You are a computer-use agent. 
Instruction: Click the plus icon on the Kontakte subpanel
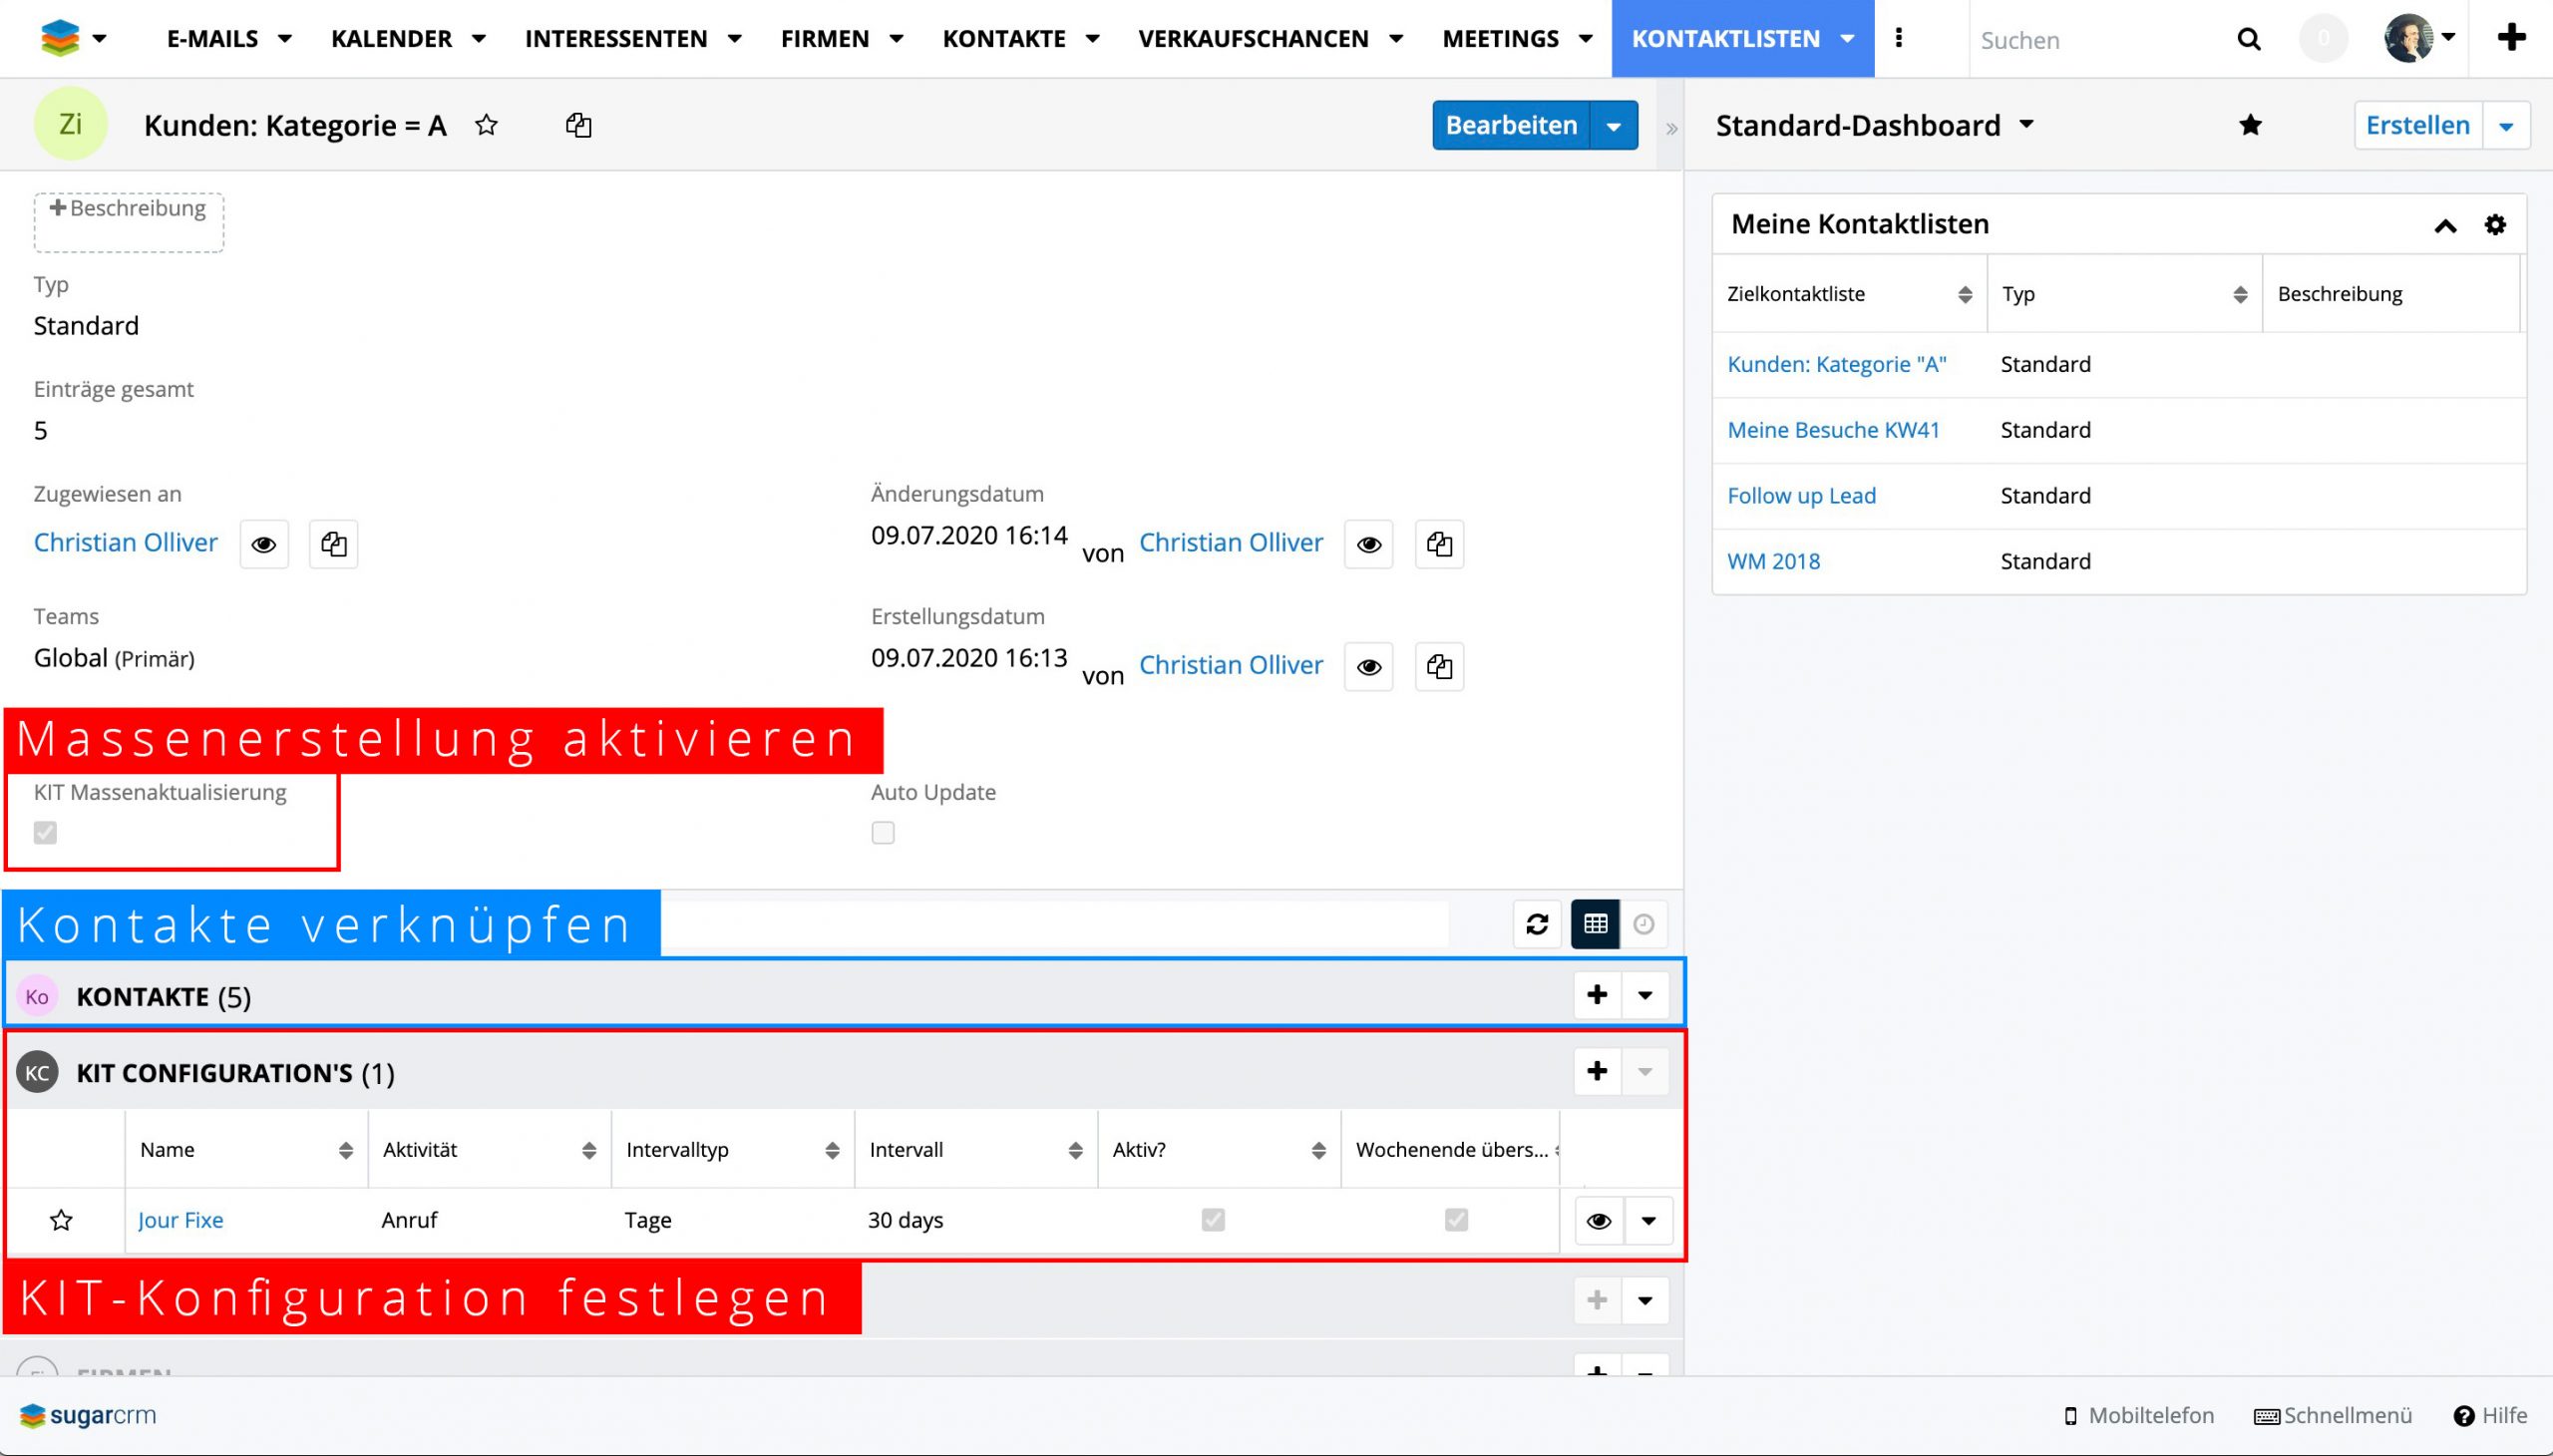[1597, 995]
